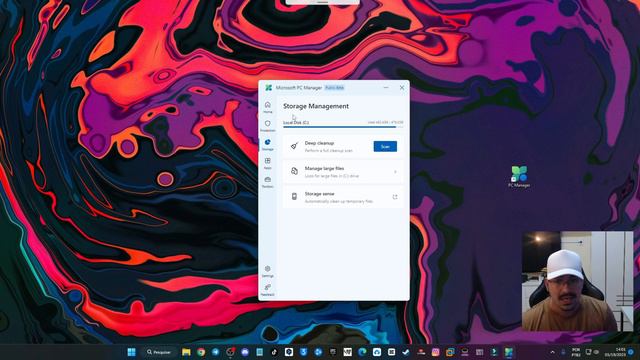Open Google Chrome from the taskbar
Screen dimensions: 640x360
click(201, 352)
